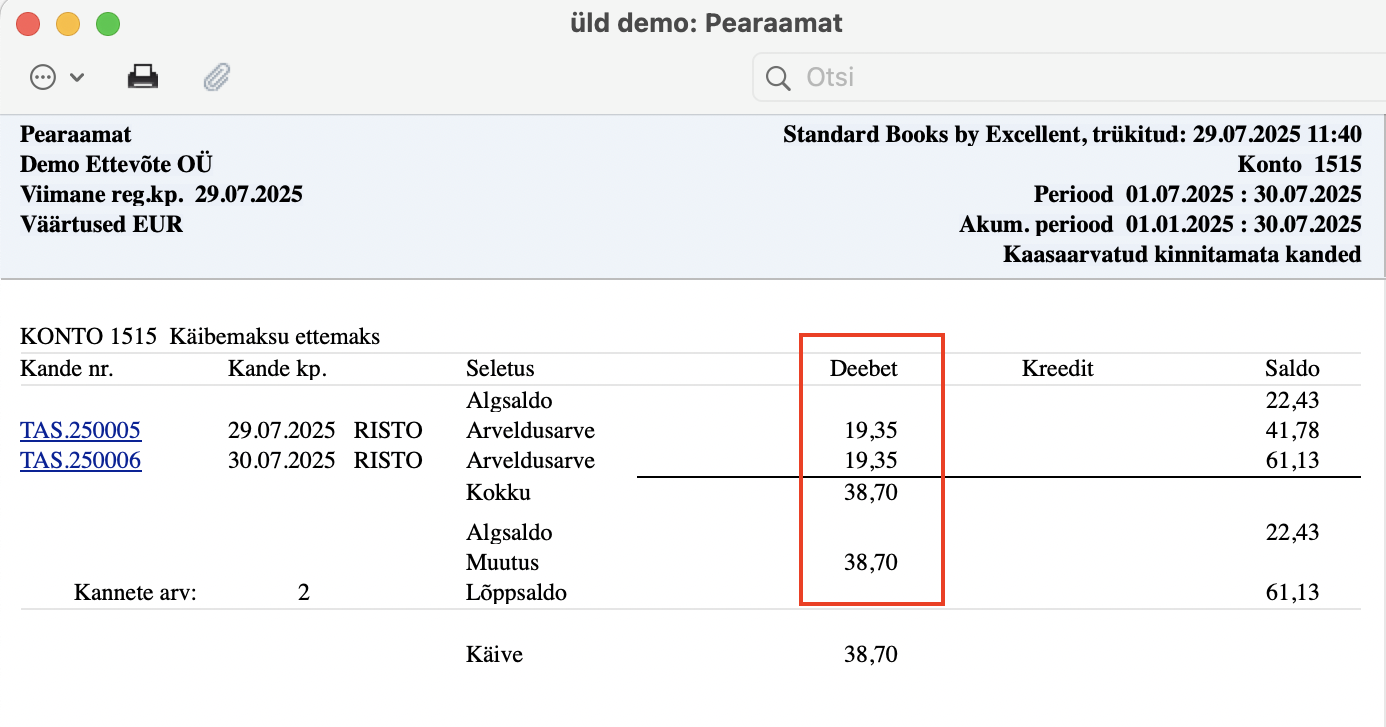
Task: Open attachments via the paperclip icon
Action: tap(217, 77)
